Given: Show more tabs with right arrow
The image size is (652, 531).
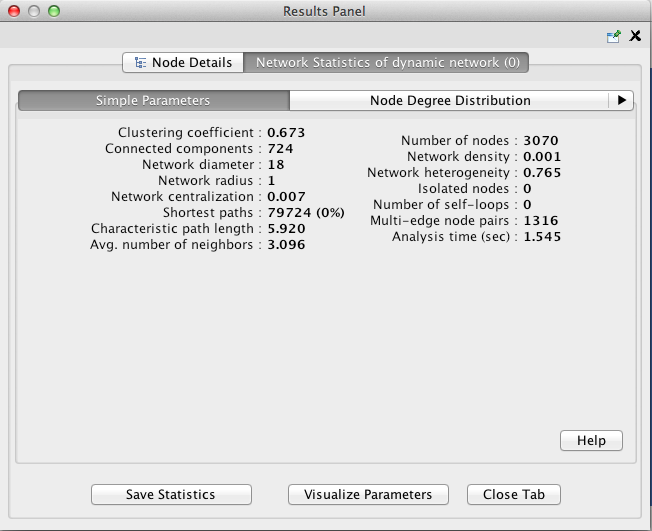Looking at the screenshot, I should pyautogui.click(x=621, y=100).
